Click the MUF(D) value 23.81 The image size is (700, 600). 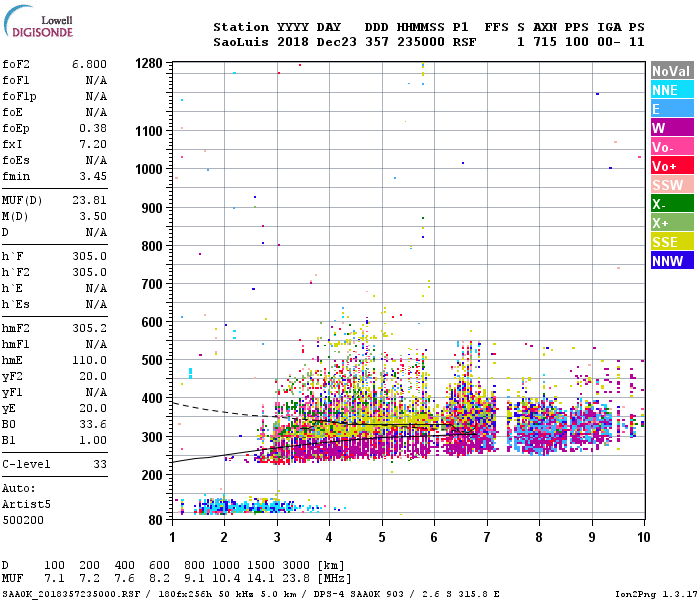tap(89, 200)
